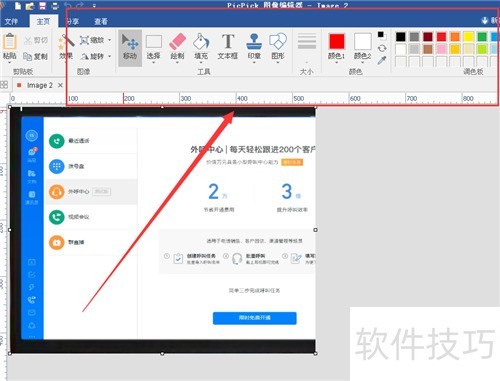
Task: Expand the 缩放 dropdown arrow
Action: 110,40
